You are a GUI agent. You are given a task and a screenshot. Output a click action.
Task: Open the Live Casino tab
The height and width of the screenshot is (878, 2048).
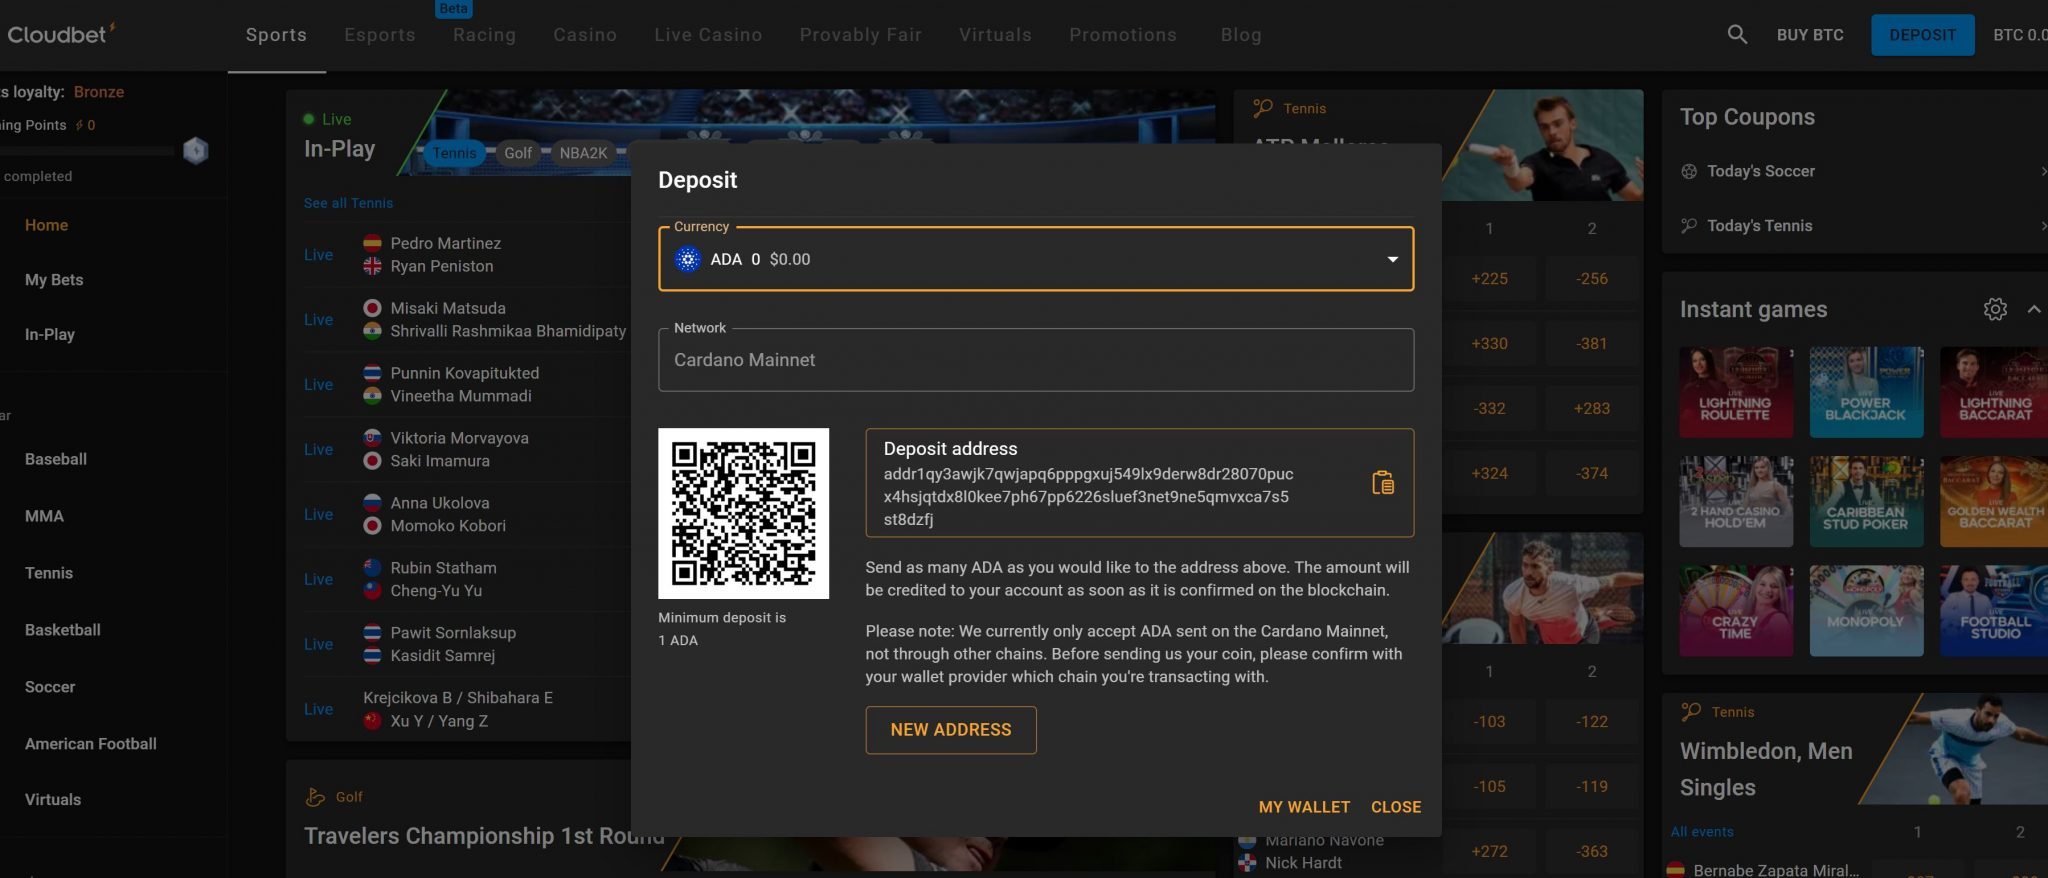click(708, 35)
